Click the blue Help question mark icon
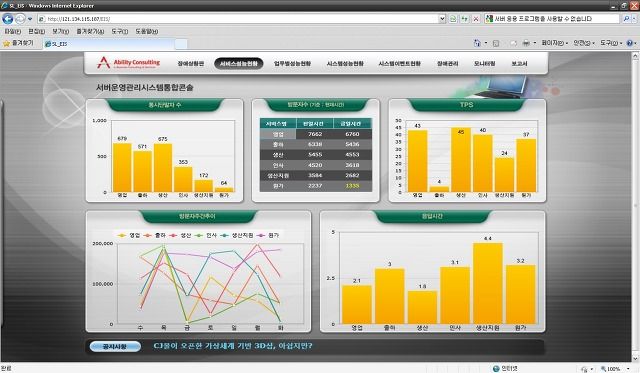640x373 pixels. (x=630, y=43)
